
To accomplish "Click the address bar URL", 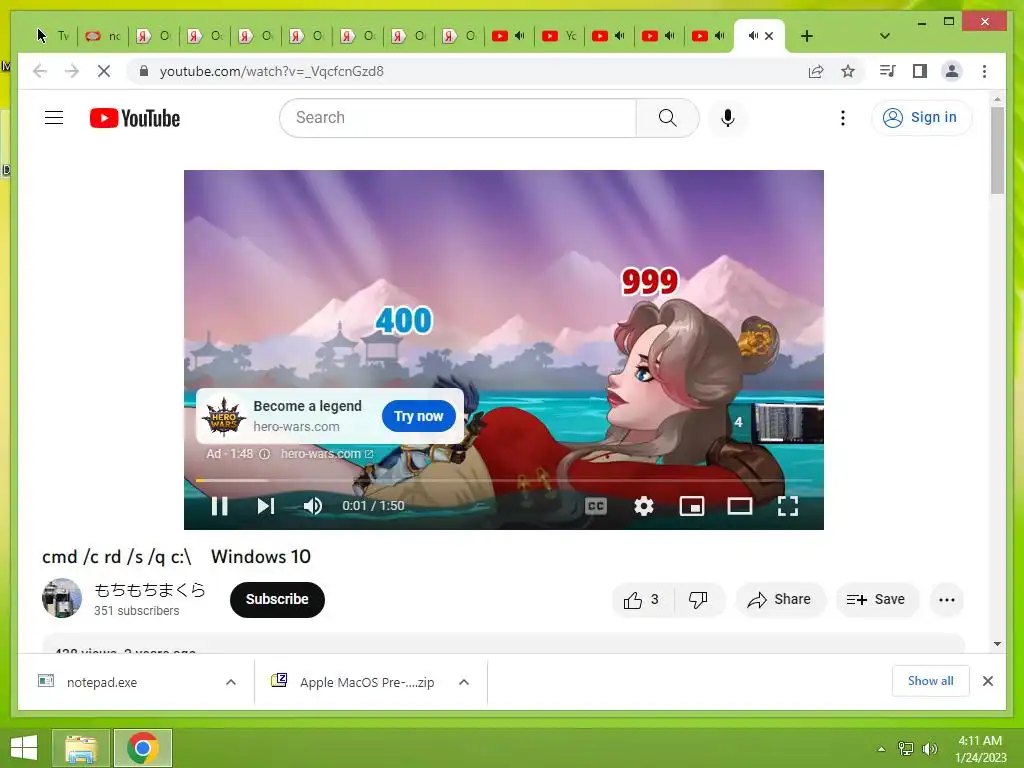I will (x=272, y=71).
